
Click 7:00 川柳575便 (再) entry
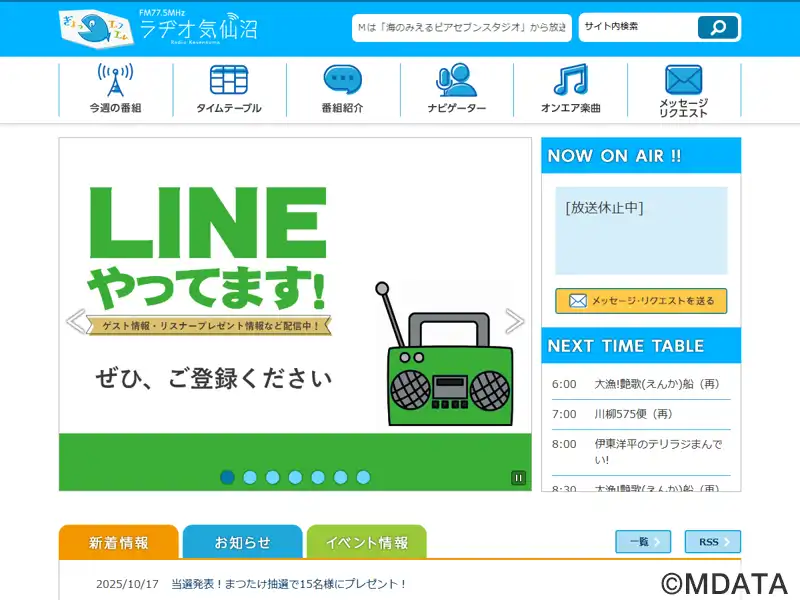641,414
